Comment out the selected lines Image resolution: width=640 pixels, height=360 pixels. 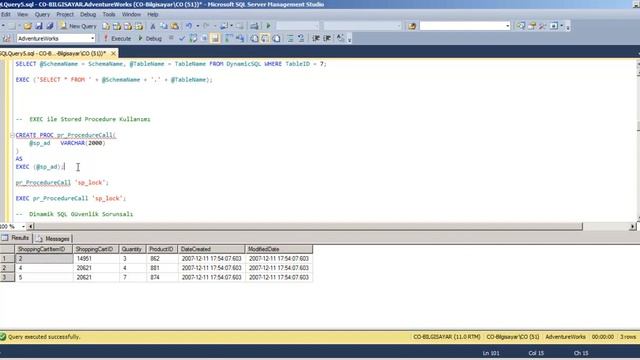pyautogui.click(x=290, y=38)
